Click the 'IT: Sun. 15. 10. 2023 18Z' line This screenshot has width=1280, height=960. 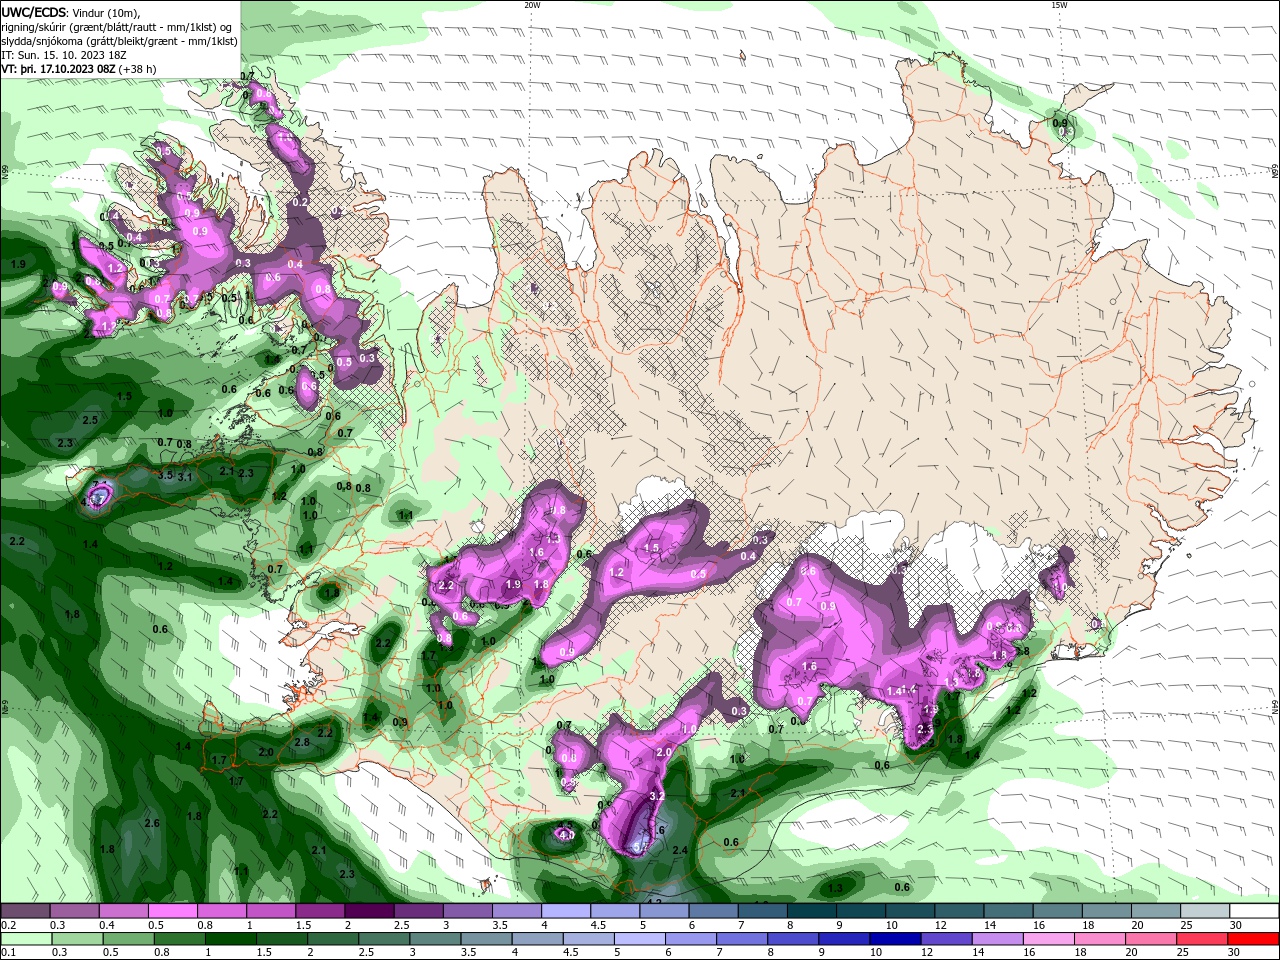(x=64, y=55)
